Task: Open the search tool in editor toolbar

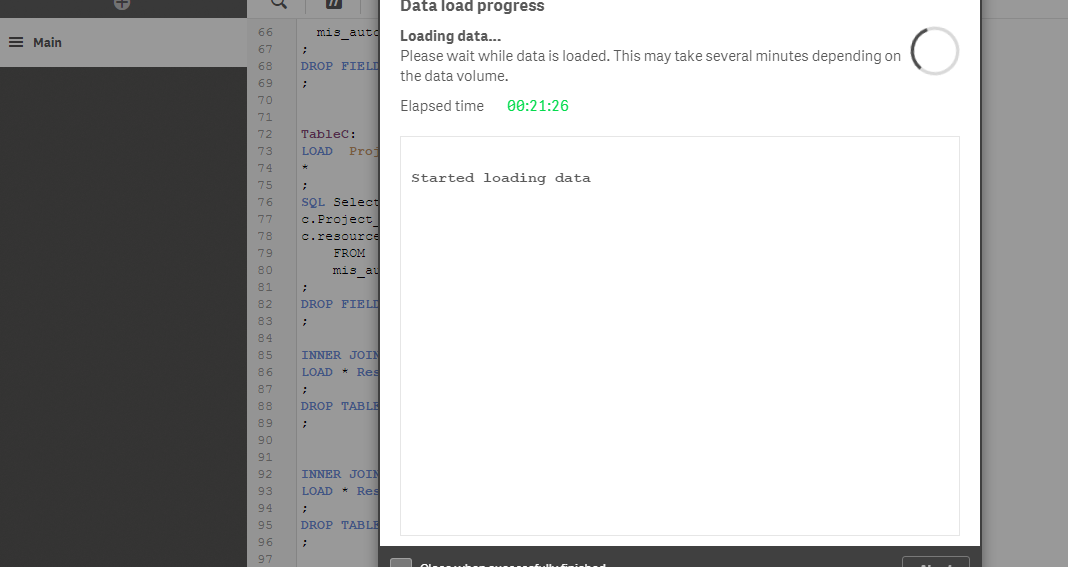Action: click(x=279, y=3)
